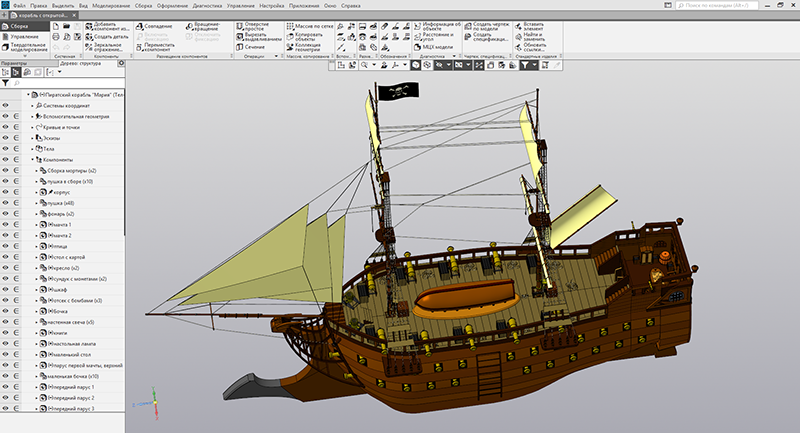Expand the Системы координат tree node

[x=33, y=105]
